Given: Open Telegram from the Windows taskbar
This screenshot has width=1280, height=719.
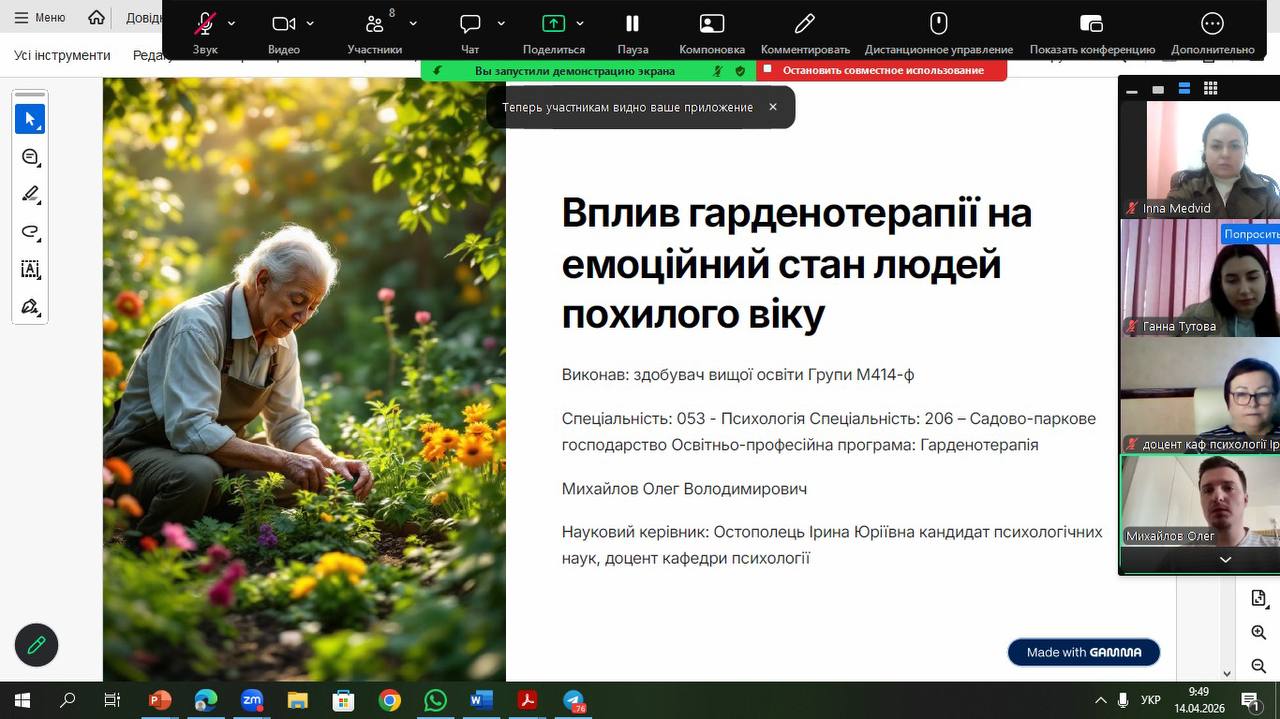Looking at the screenshot, I should (x=574, y=701).
